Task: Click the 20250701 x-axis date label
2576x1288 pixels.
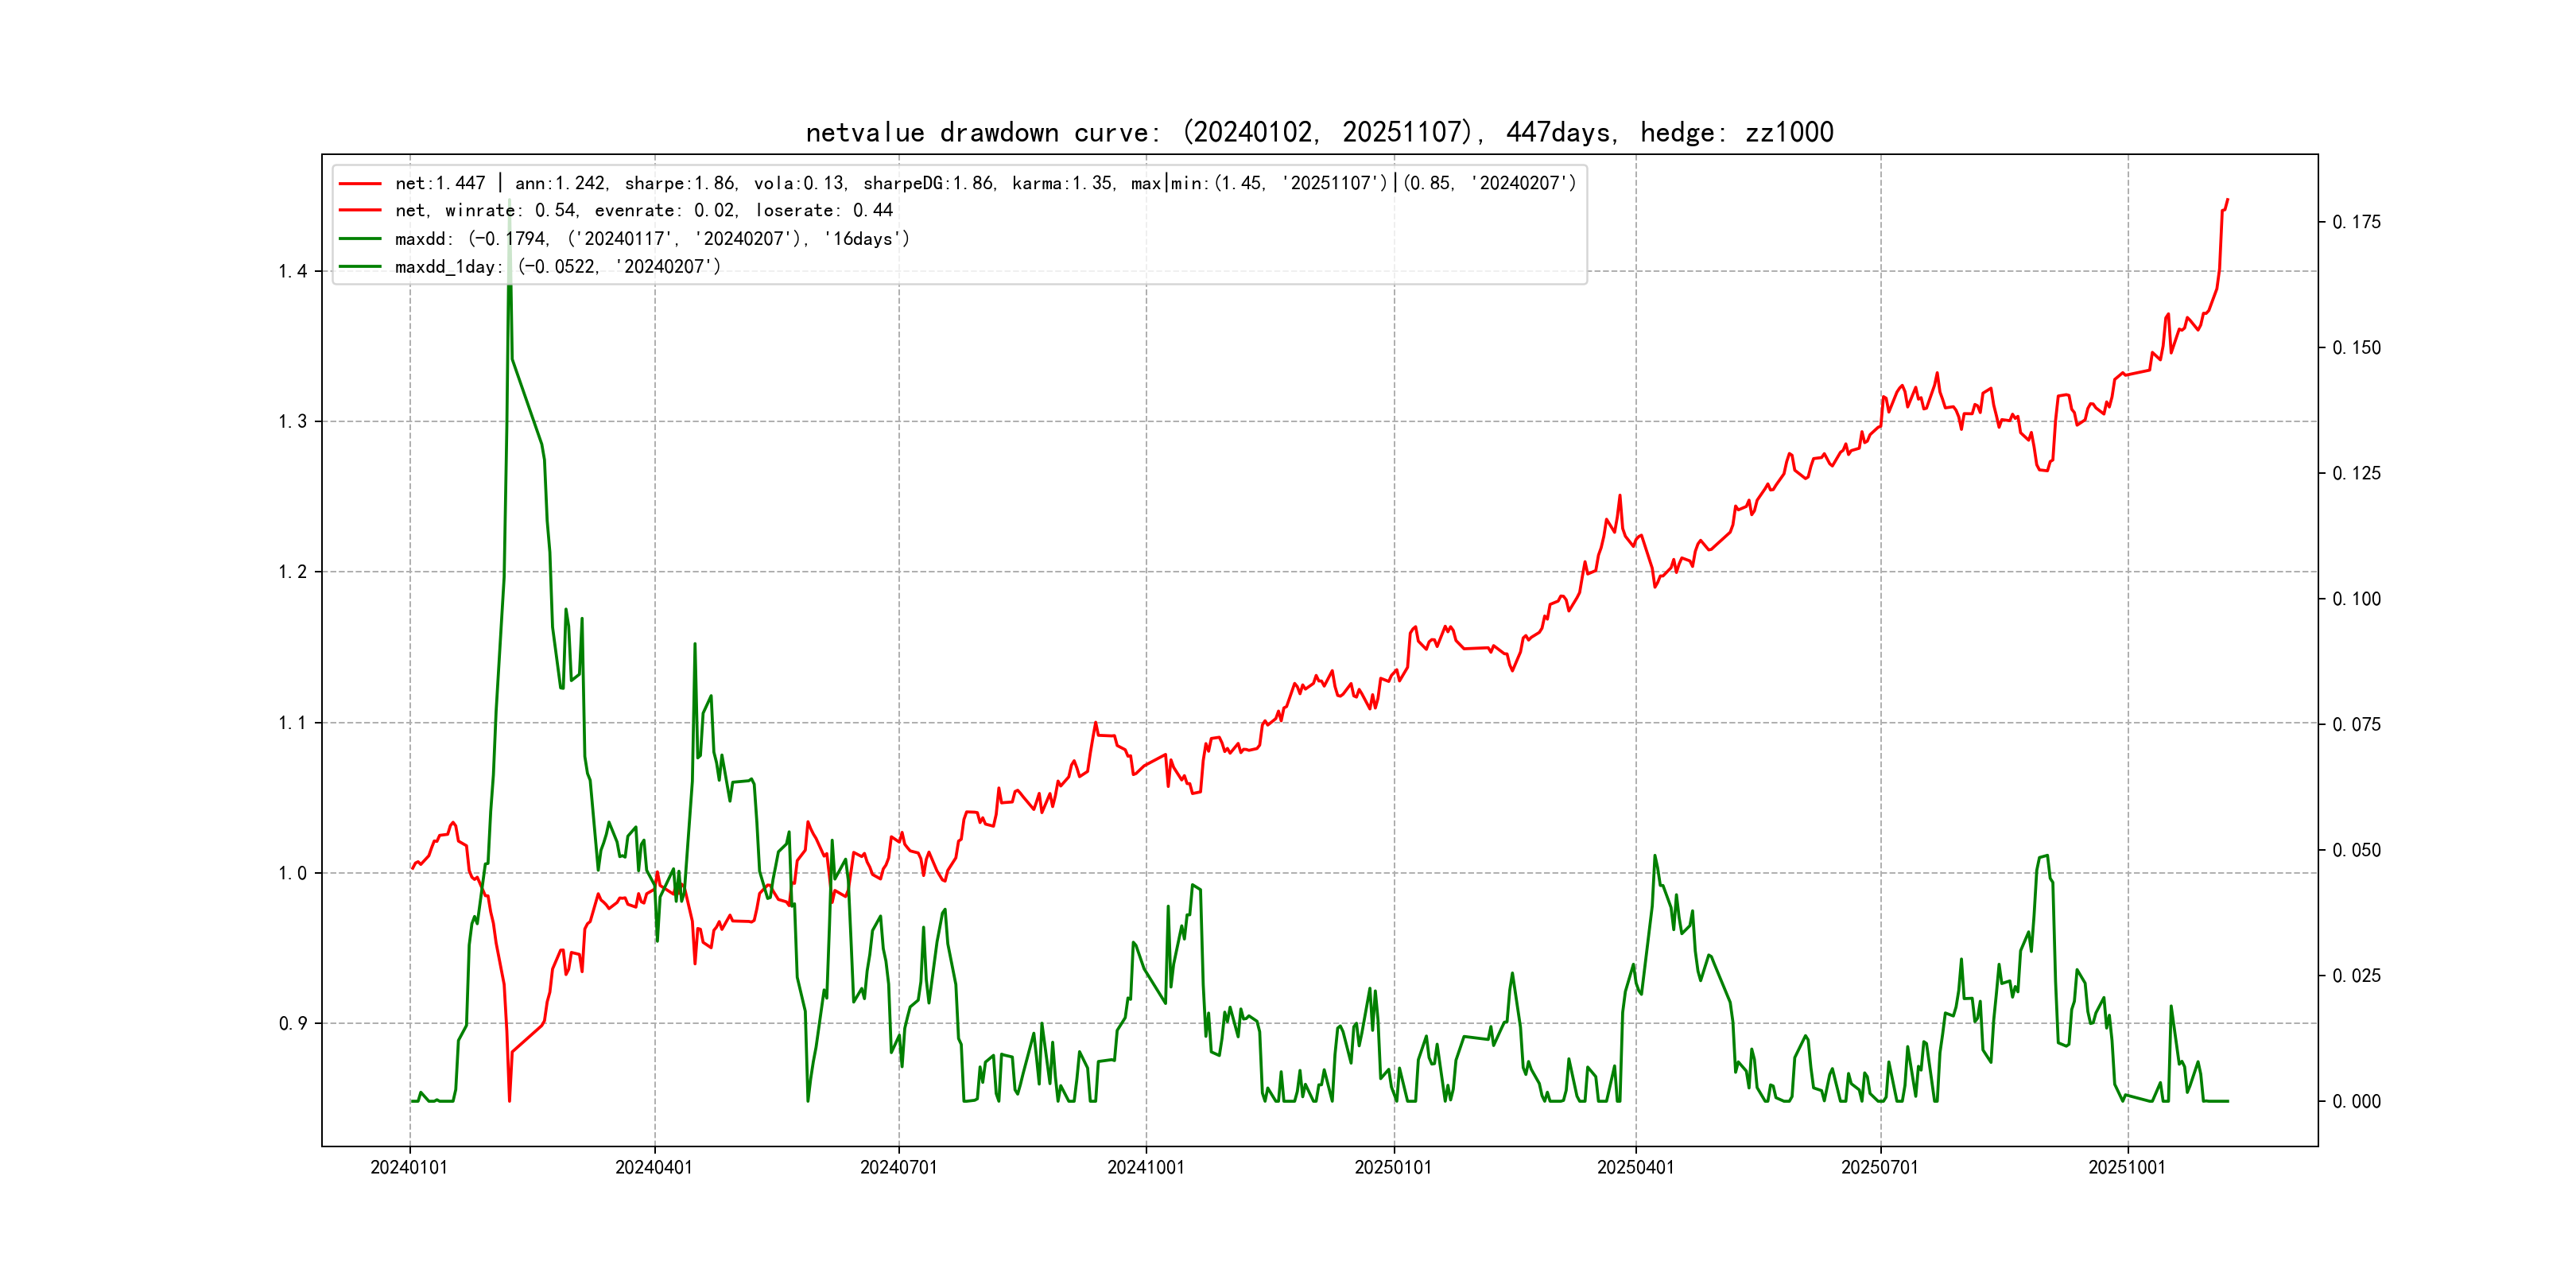Action: pos(1880,1167)
